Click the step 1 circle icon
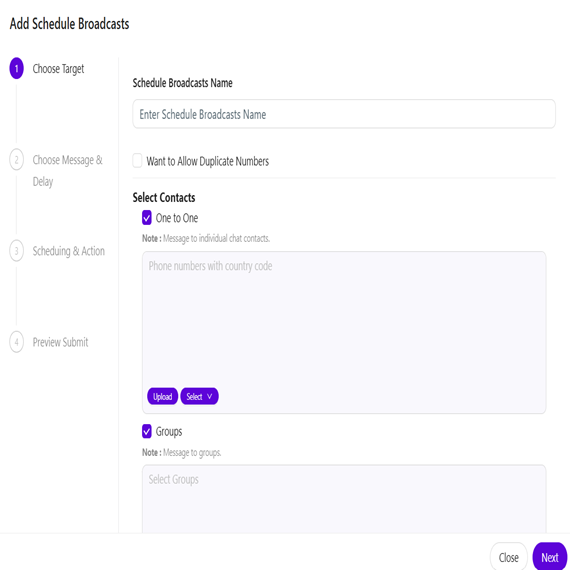570x570 pixels. pos(16,68)
